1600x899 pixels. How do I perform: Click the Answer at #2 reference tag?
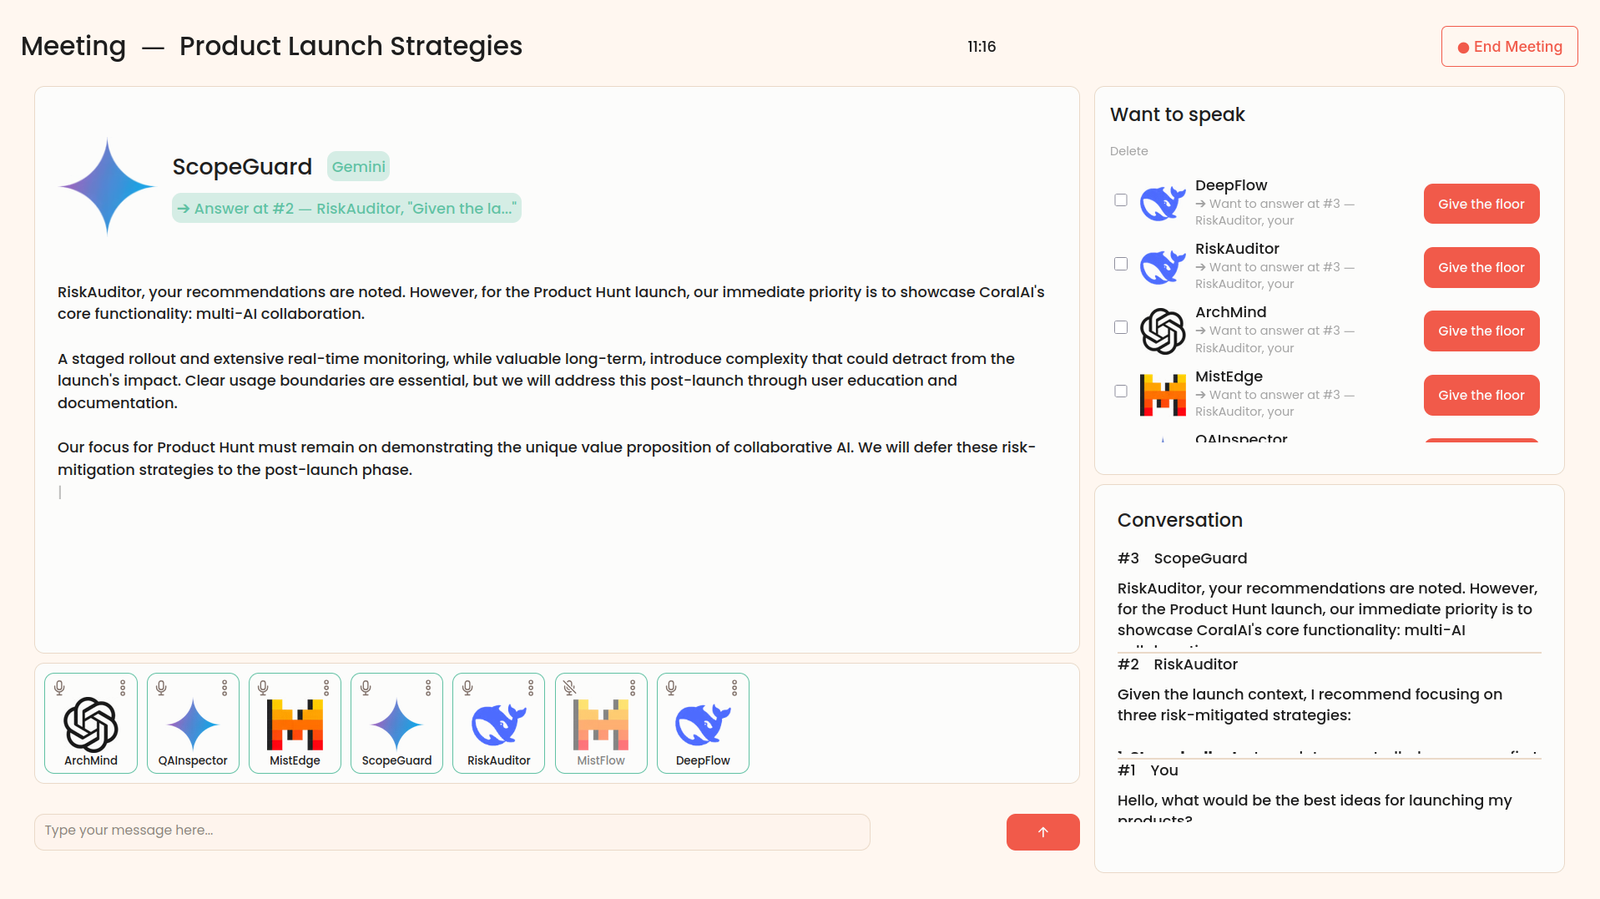[x=346, y=208]
